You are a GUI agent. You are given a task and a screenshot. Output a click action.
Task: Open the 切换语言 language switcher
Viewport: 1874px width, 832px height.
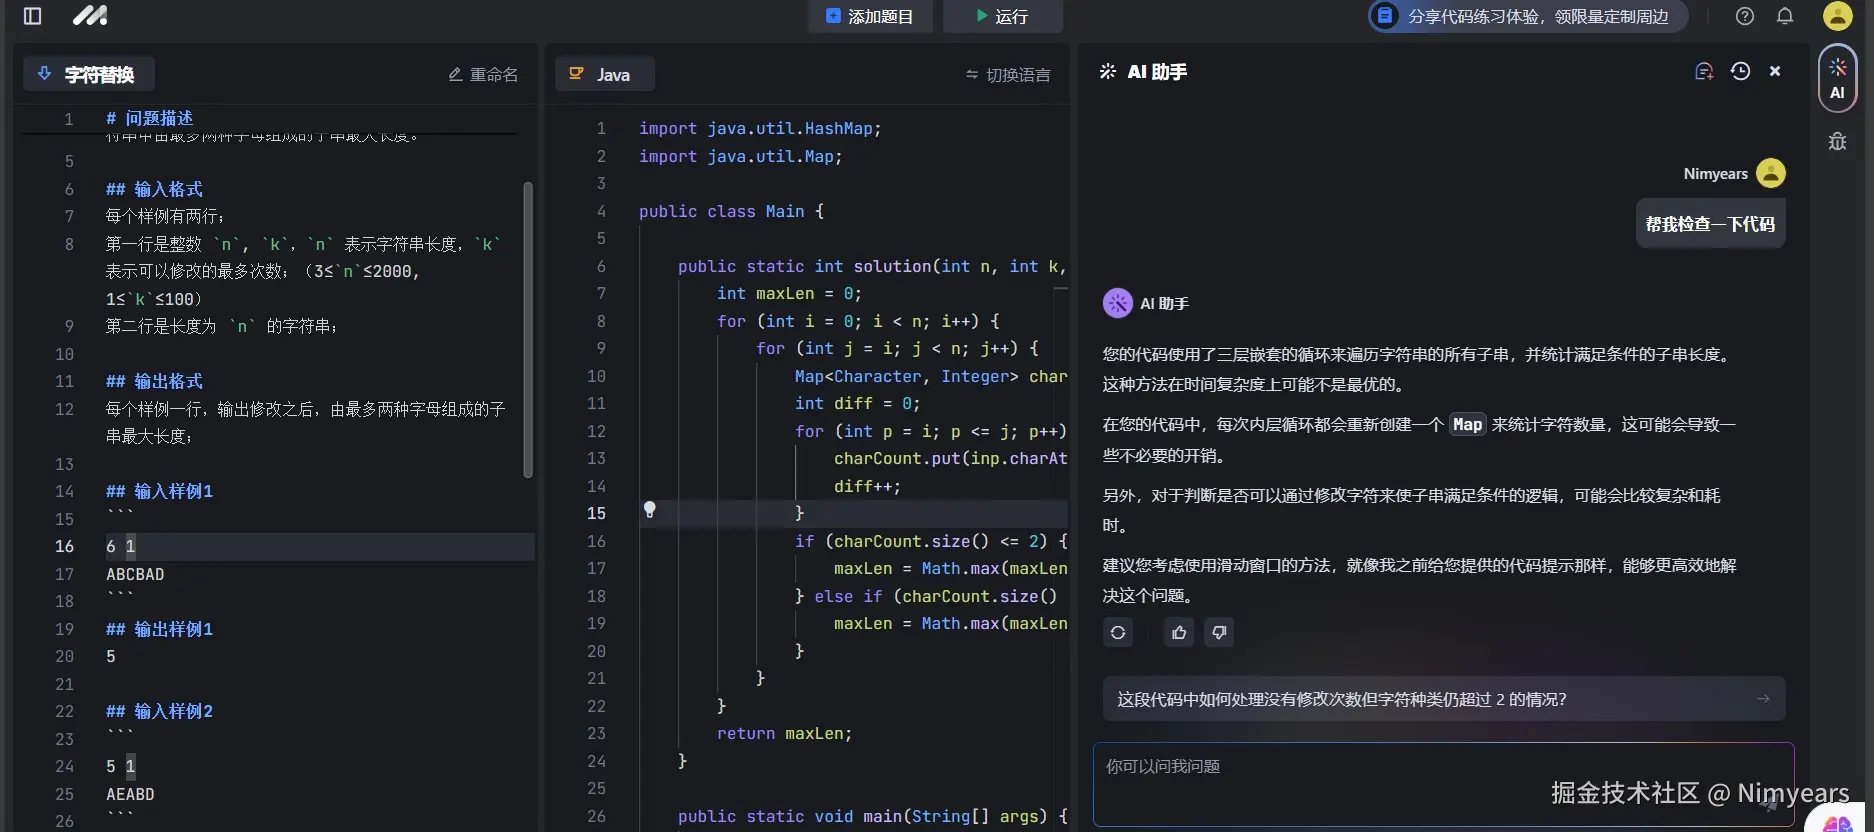tap(1008, 75)
